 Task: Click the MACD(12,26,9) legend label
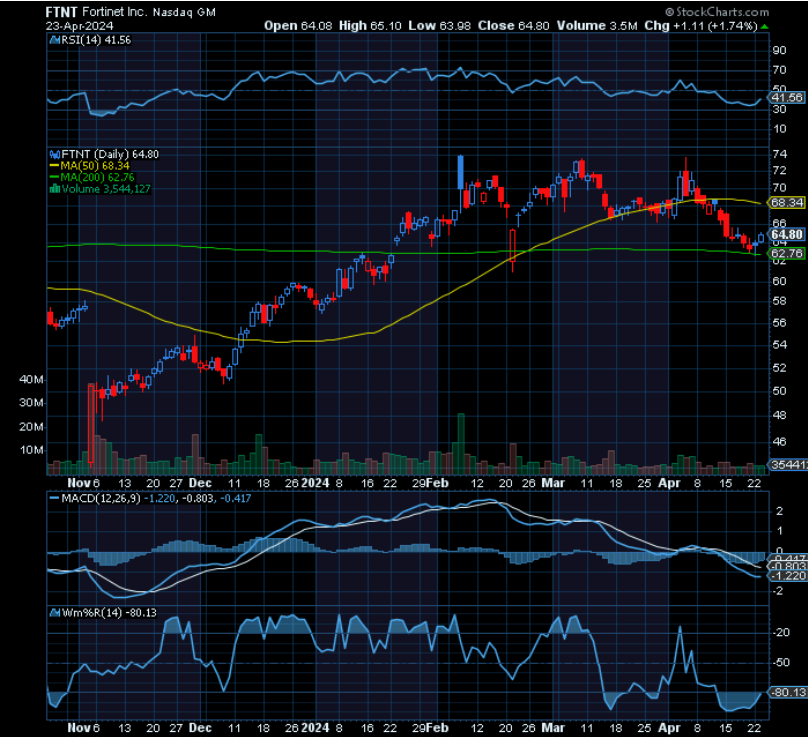point(100,498)
